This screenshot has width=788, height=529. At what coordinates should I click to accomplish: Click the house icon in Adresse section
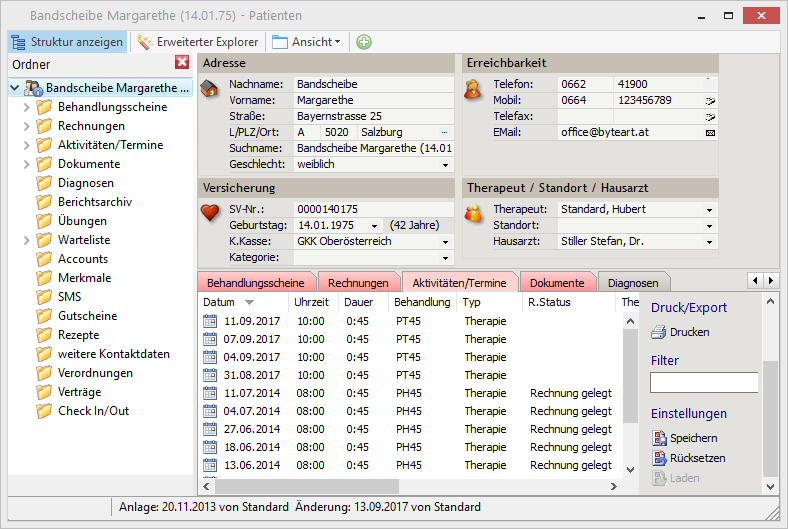click(x=209, y=89)
